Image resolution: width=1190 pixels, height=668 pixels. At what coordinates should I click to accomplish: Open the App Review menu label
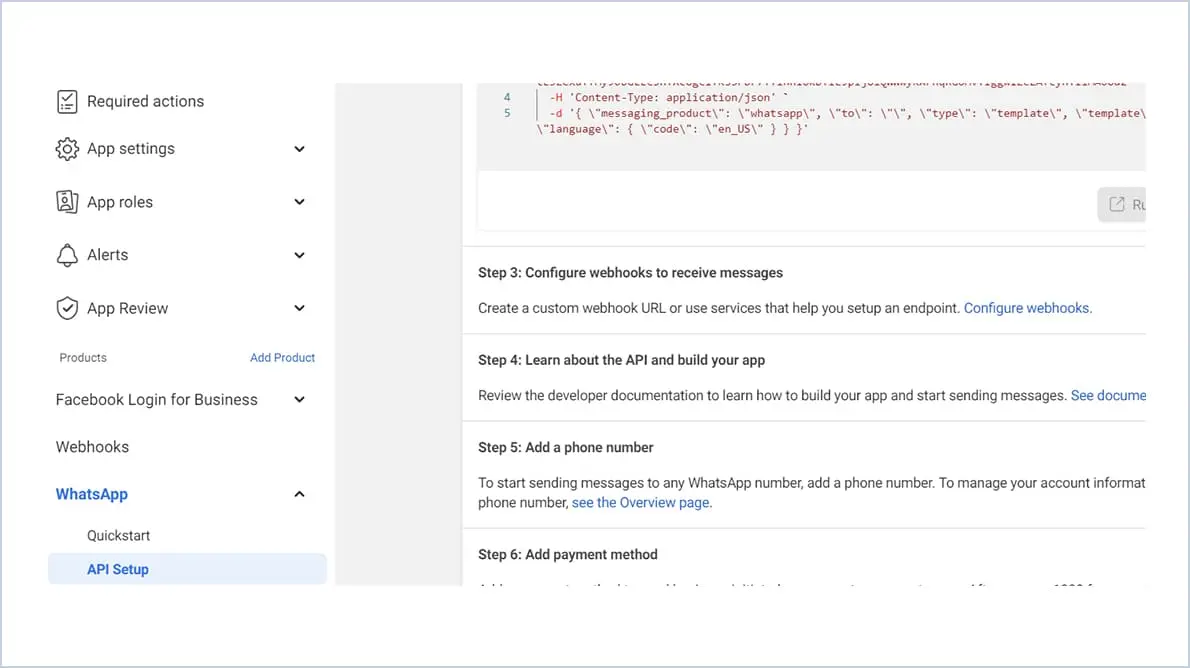[128, 308]
